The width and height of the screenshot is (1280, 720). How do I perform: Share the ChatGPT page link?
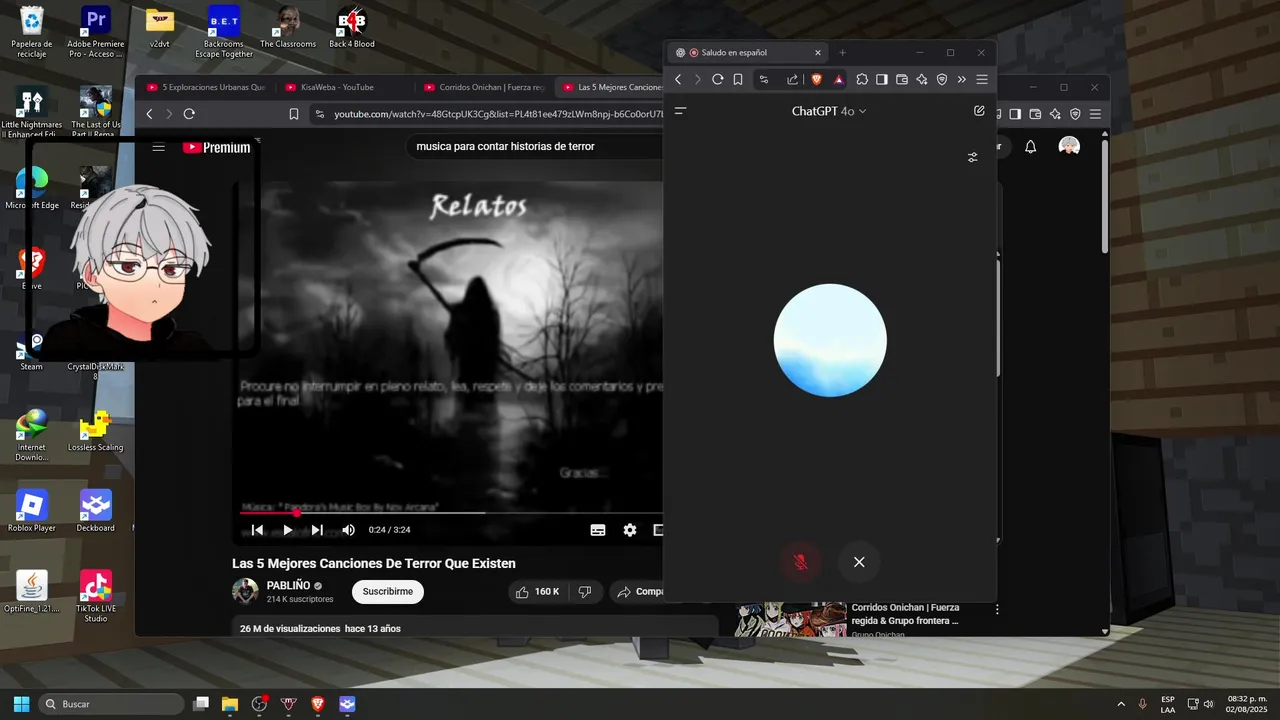point(792,80)
